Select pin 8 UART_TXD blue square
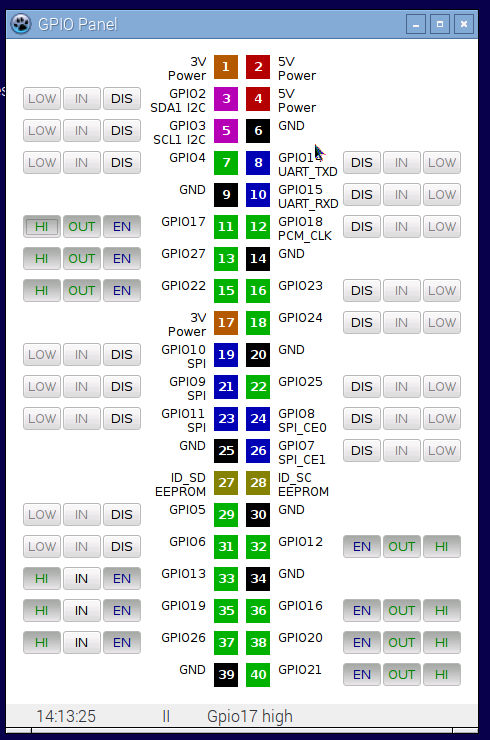490x740 pixels. tap(258, 163)
